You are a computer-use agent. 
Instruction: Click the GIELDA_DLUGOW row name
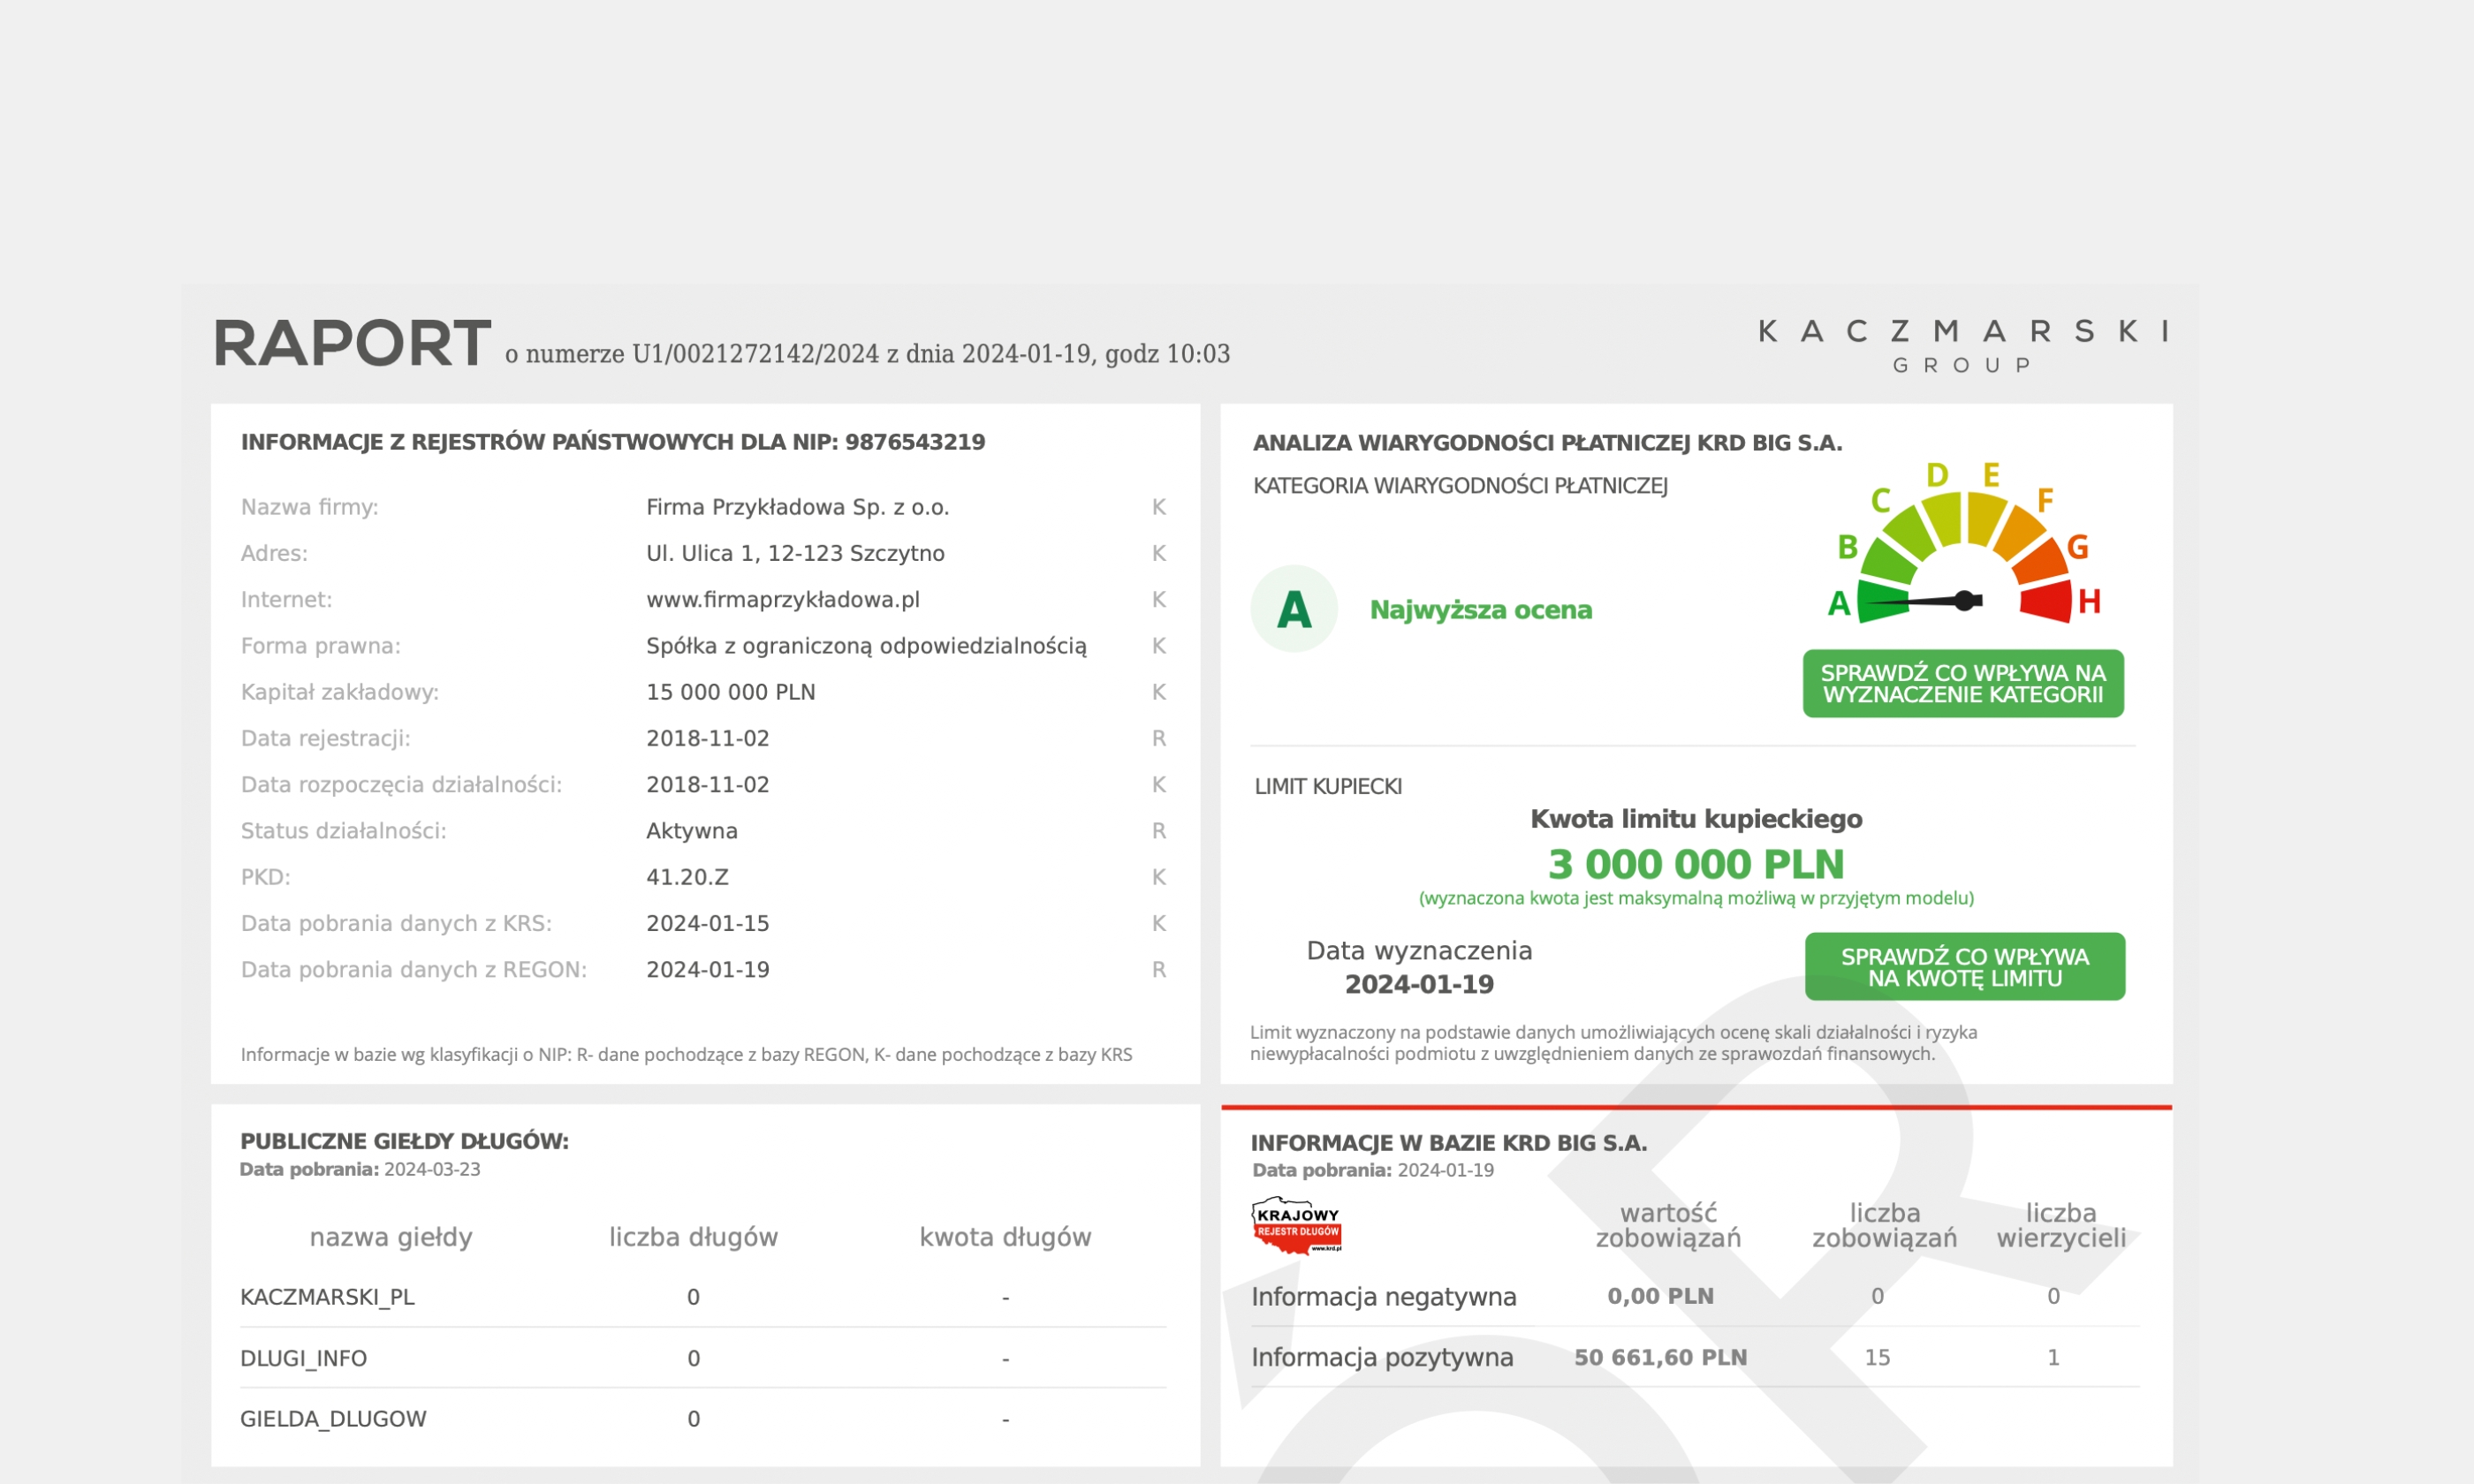point(333,1419)
